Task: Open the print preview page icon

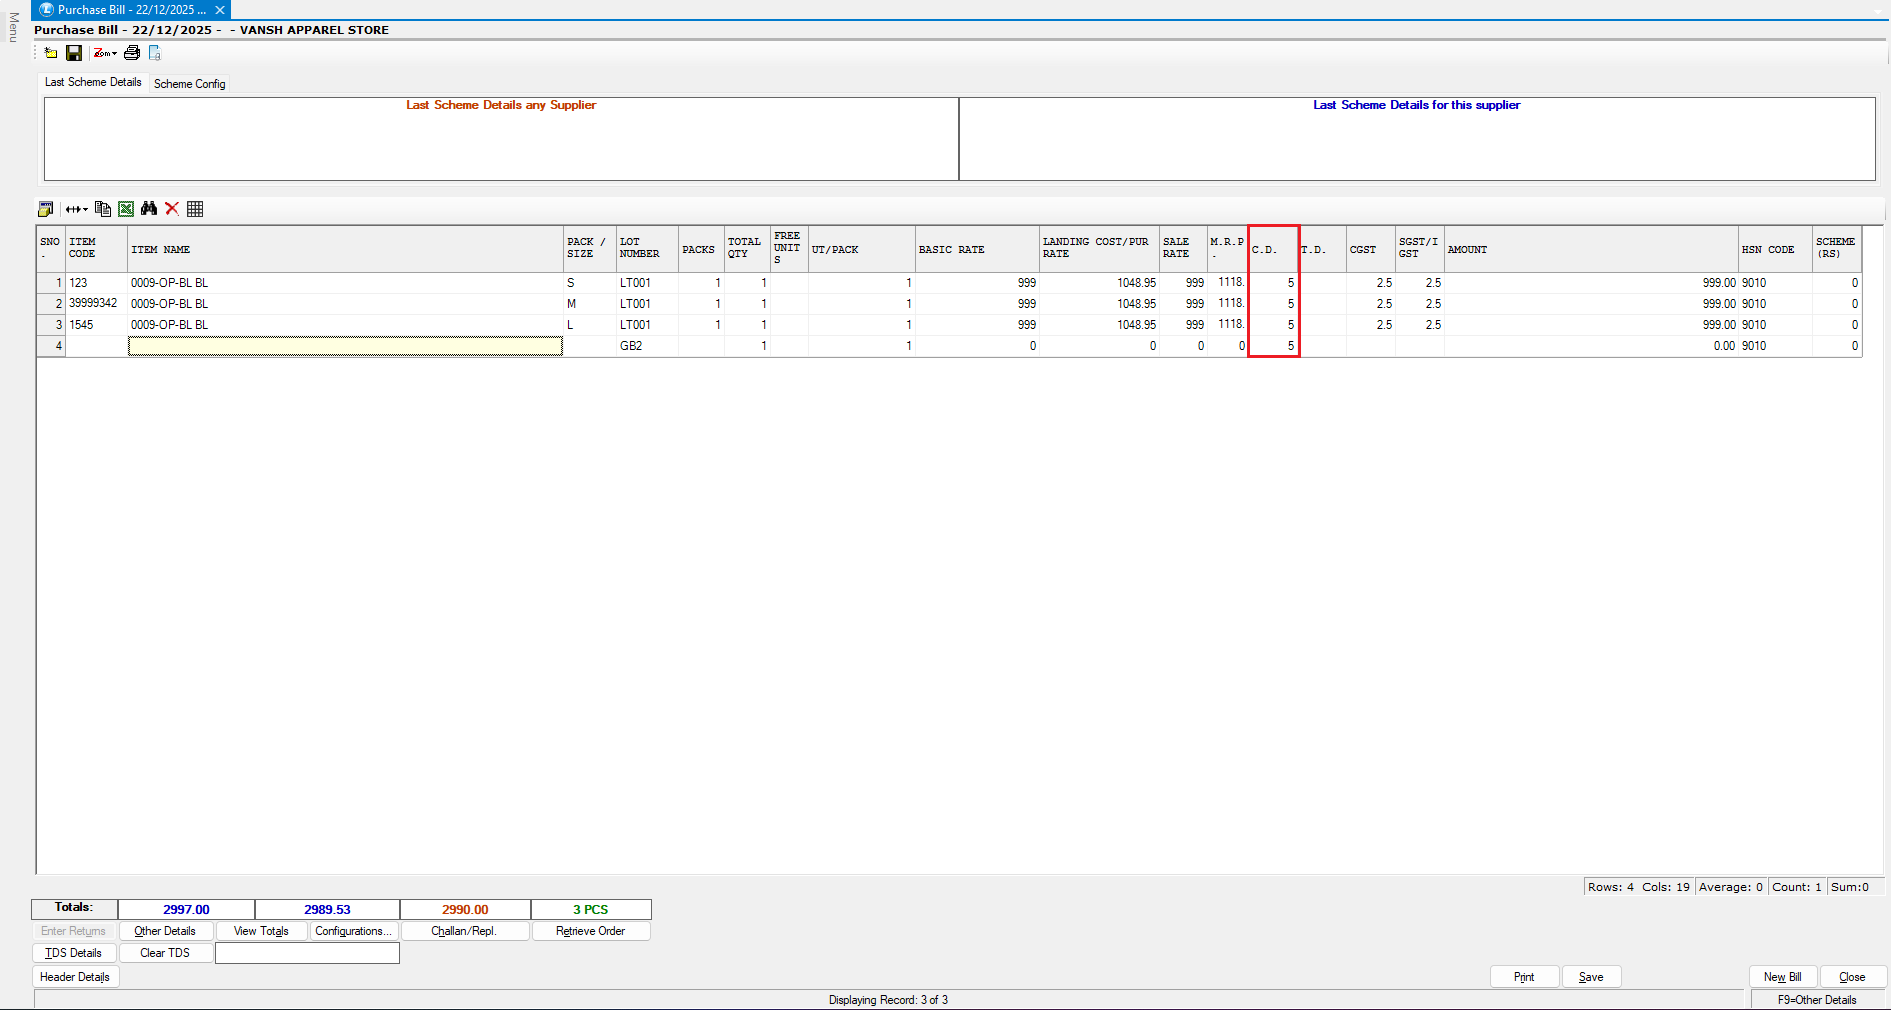Action: (x=155, y=53)
